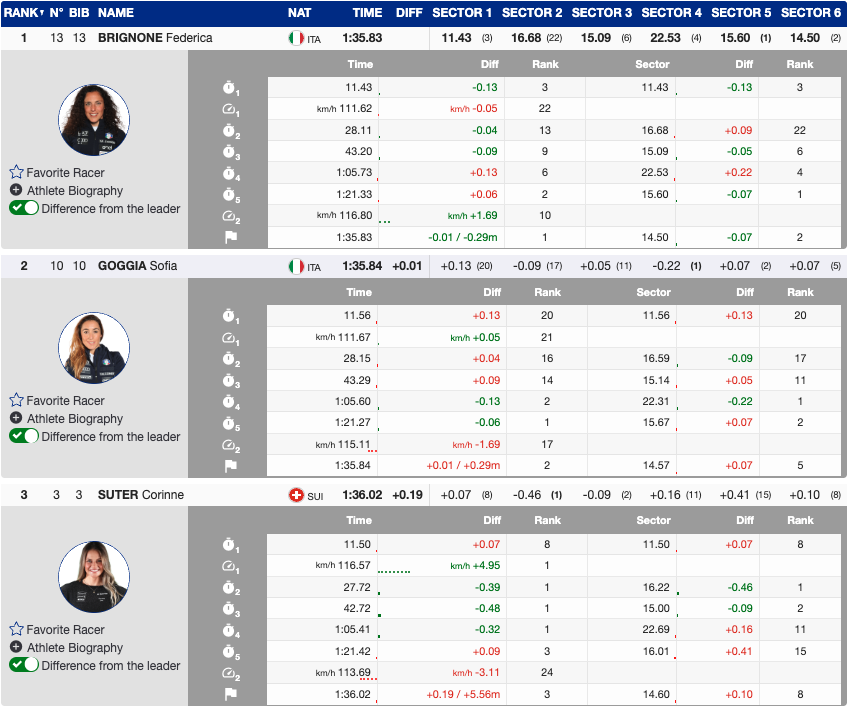This screenshot has width=853, height=708.
Task: Sort results by RANK column header
Action: (x=22, y=13)
